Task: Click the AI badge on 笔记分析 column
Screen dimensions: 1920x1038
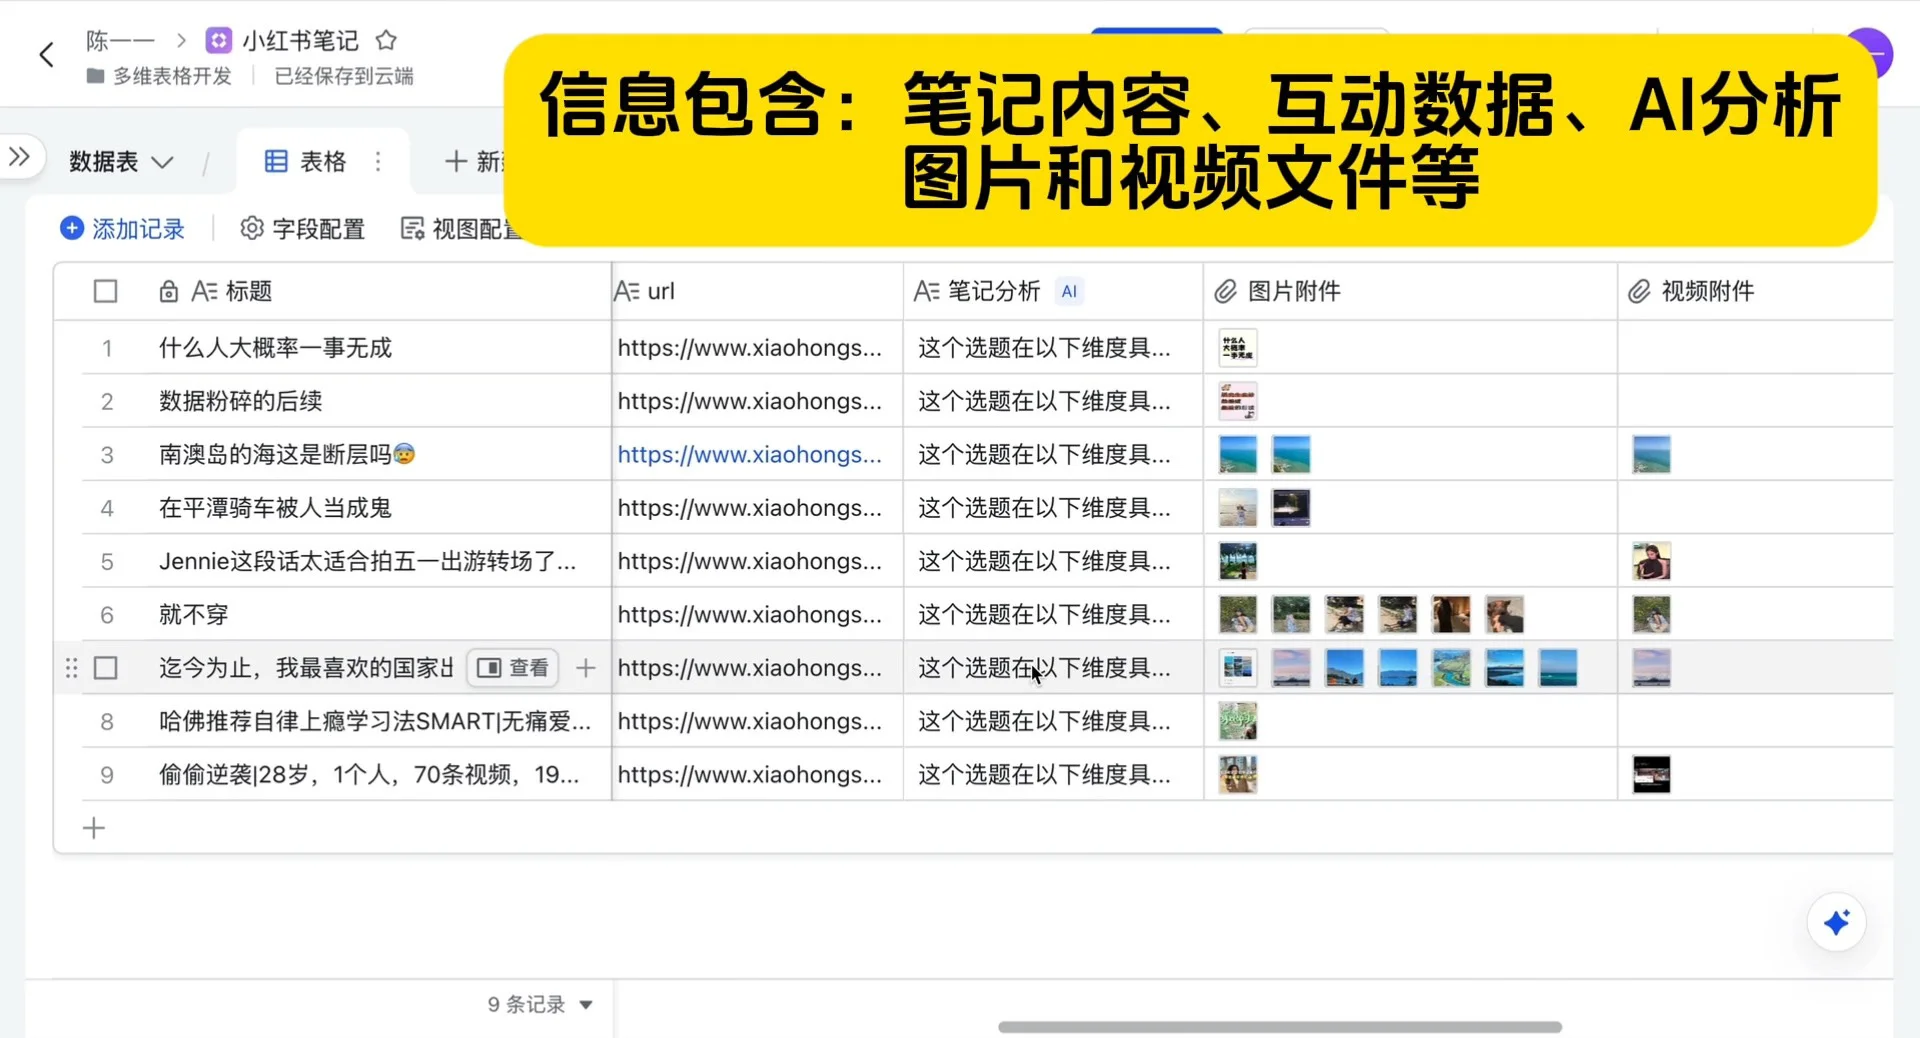Action: pos(1069,291)
